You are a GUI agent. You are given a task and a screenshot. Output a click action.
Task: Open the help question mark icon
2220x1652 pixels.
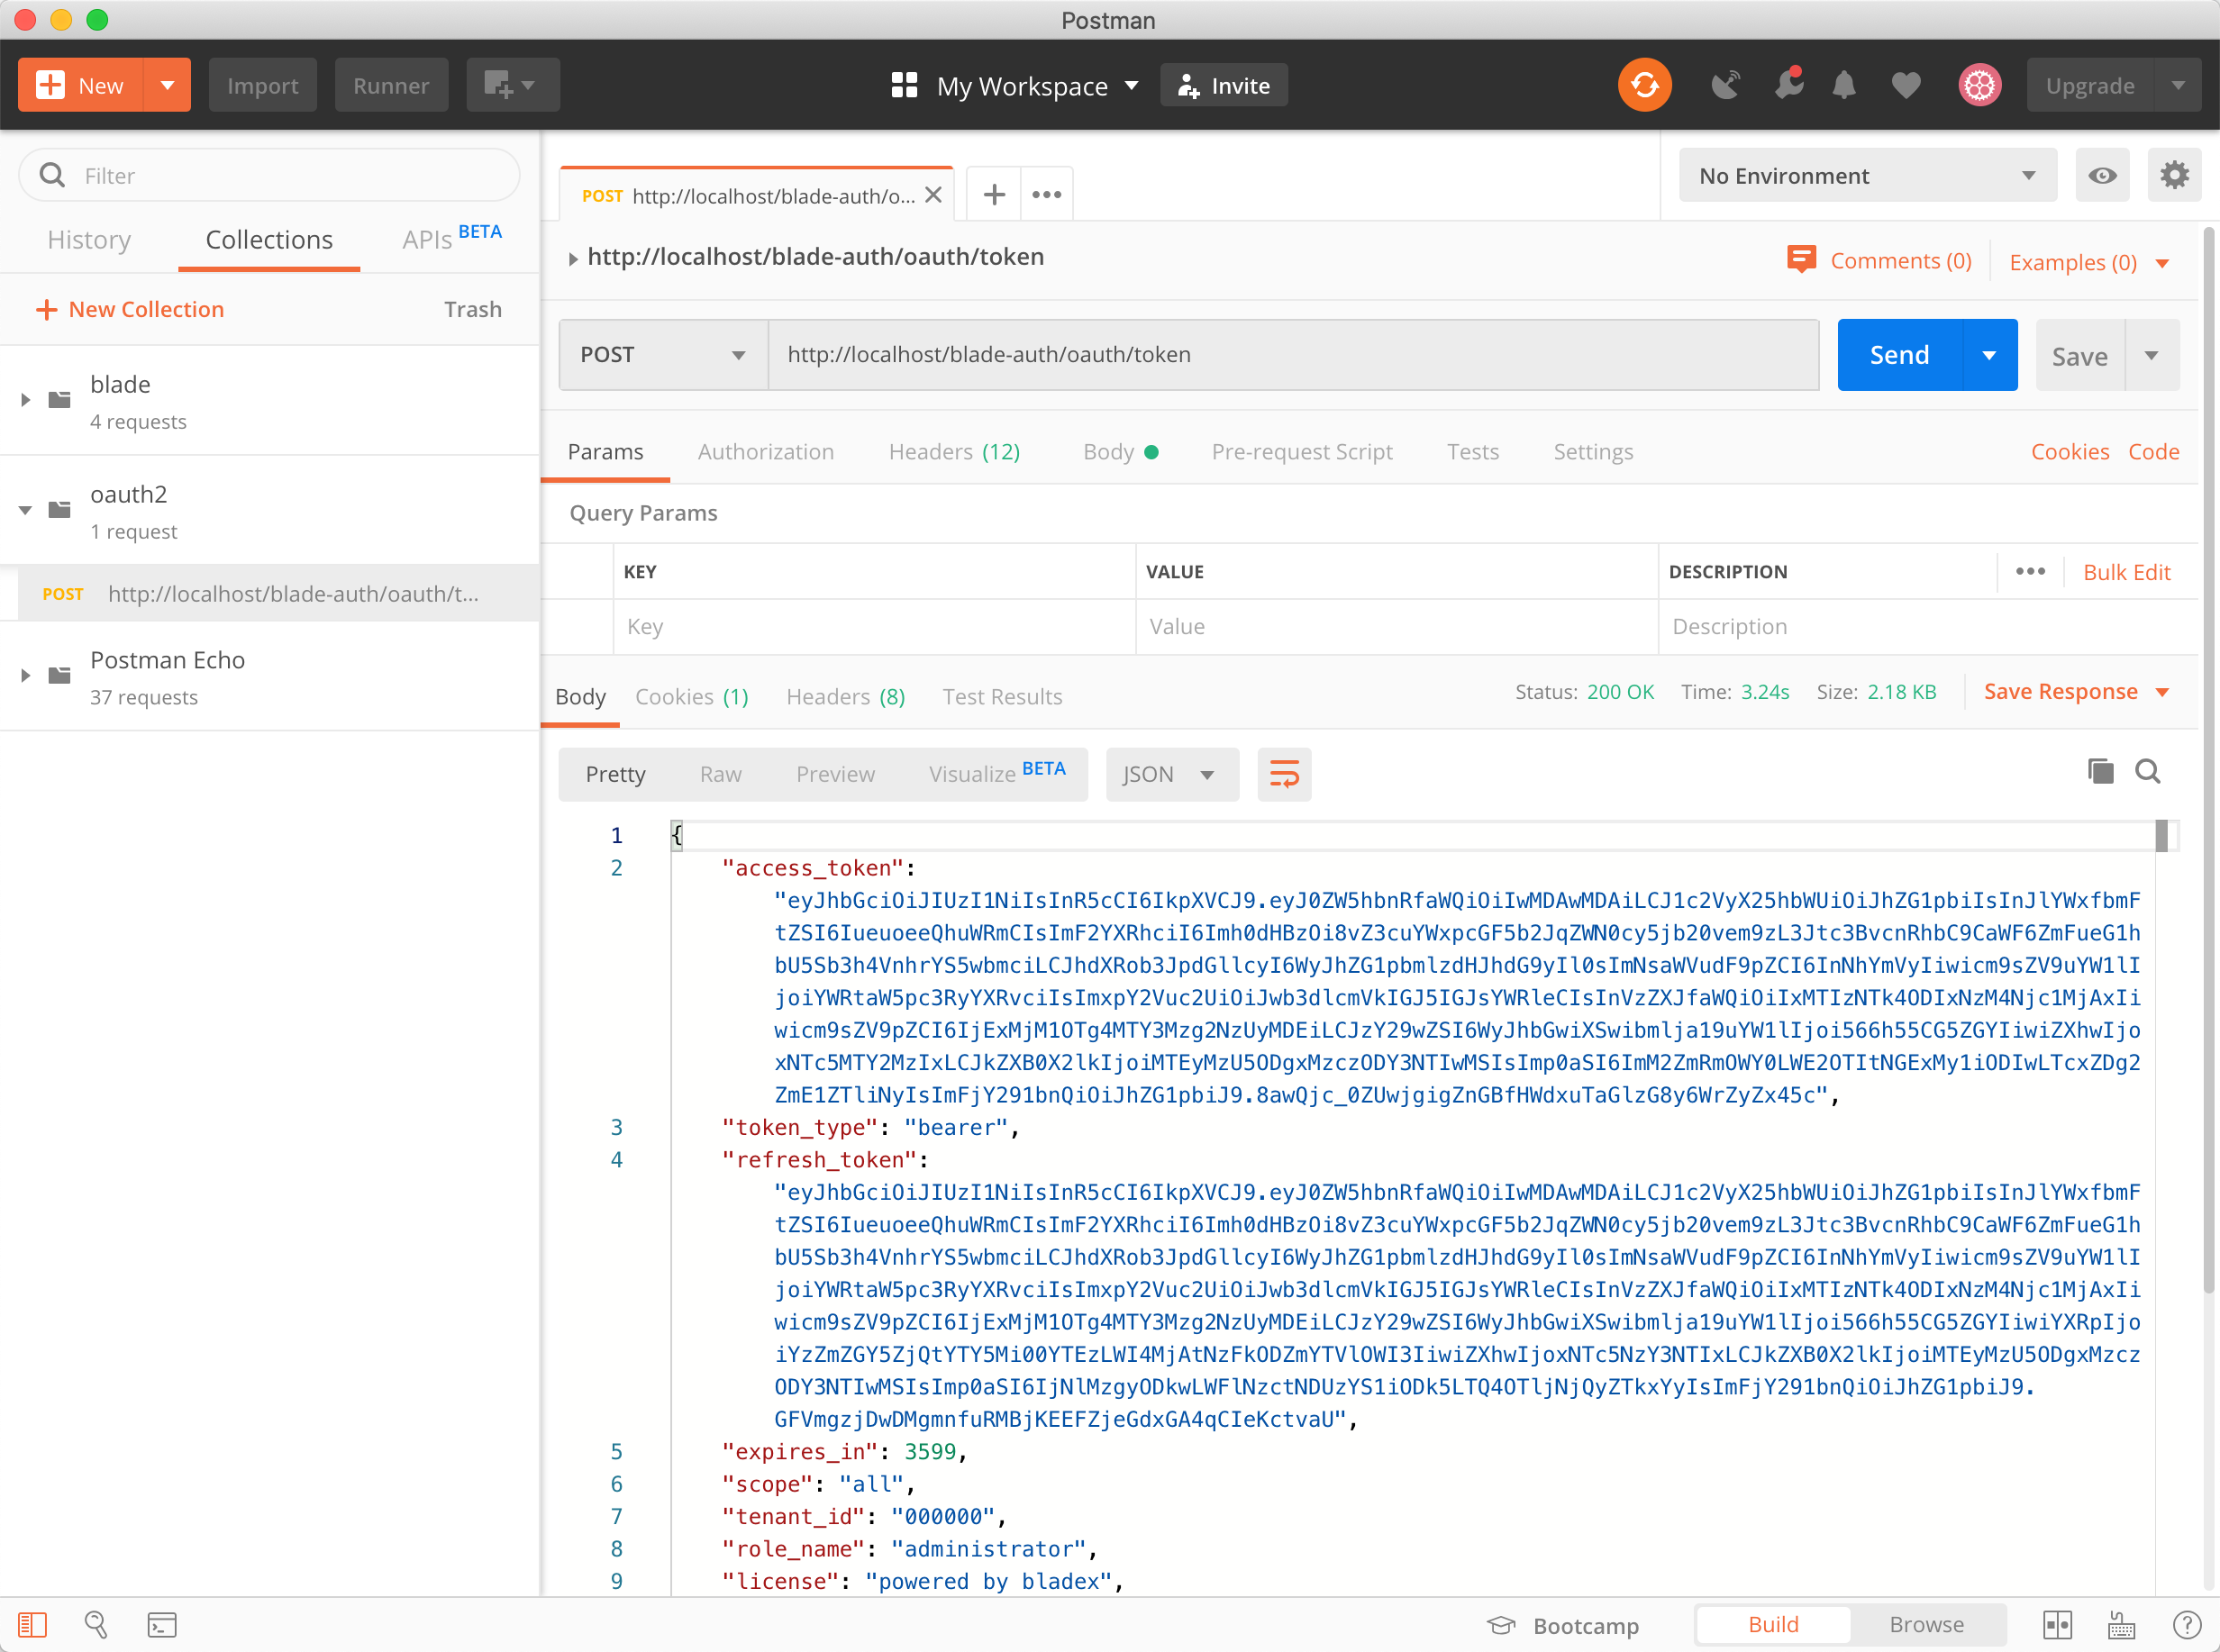[2186, 1624]
